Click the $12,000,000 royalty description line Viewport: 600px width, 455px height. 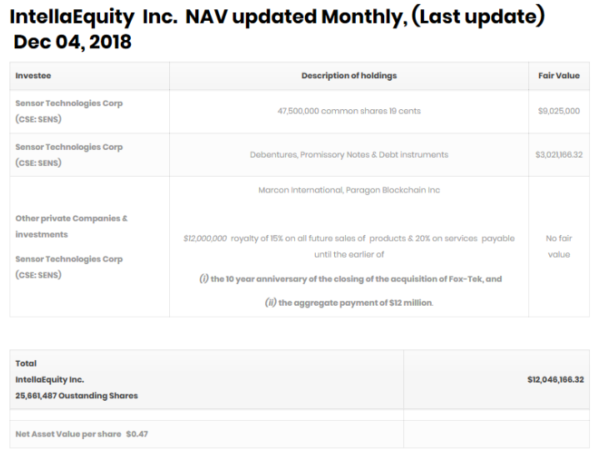coord(348,238)
